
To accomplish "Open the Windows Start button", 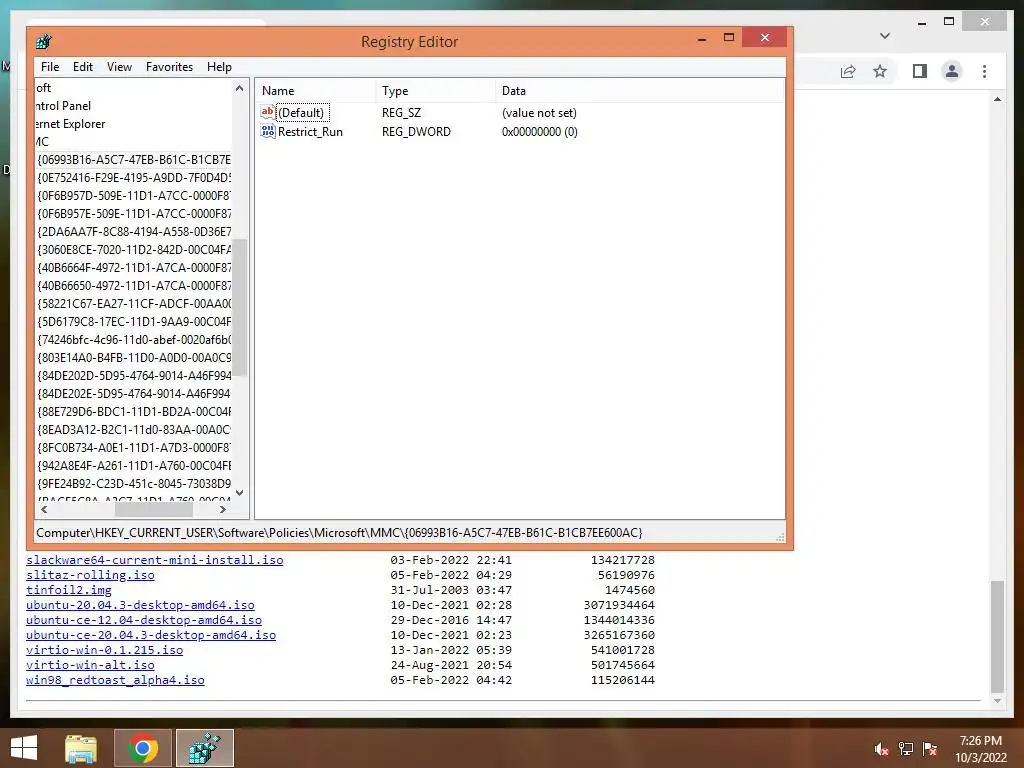I will tap(24, 748).
